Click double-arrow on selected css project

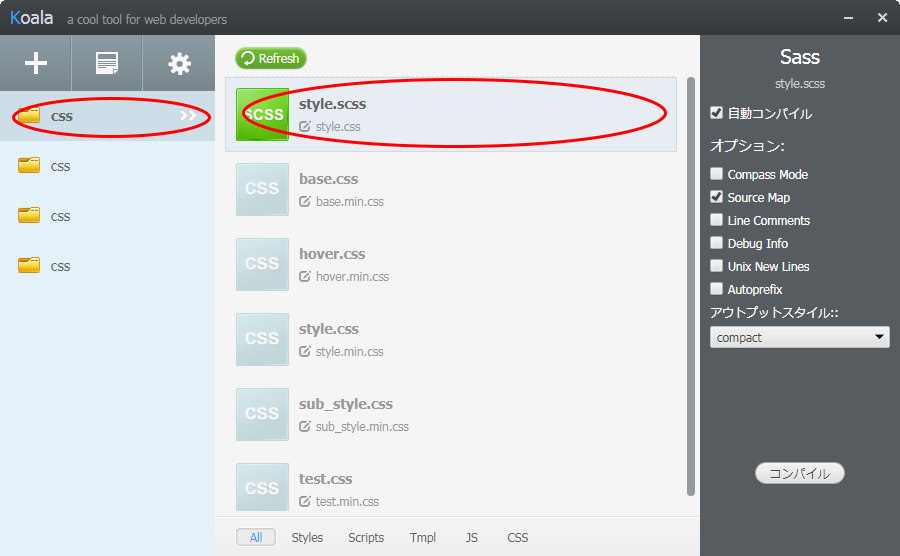(188, 115)
